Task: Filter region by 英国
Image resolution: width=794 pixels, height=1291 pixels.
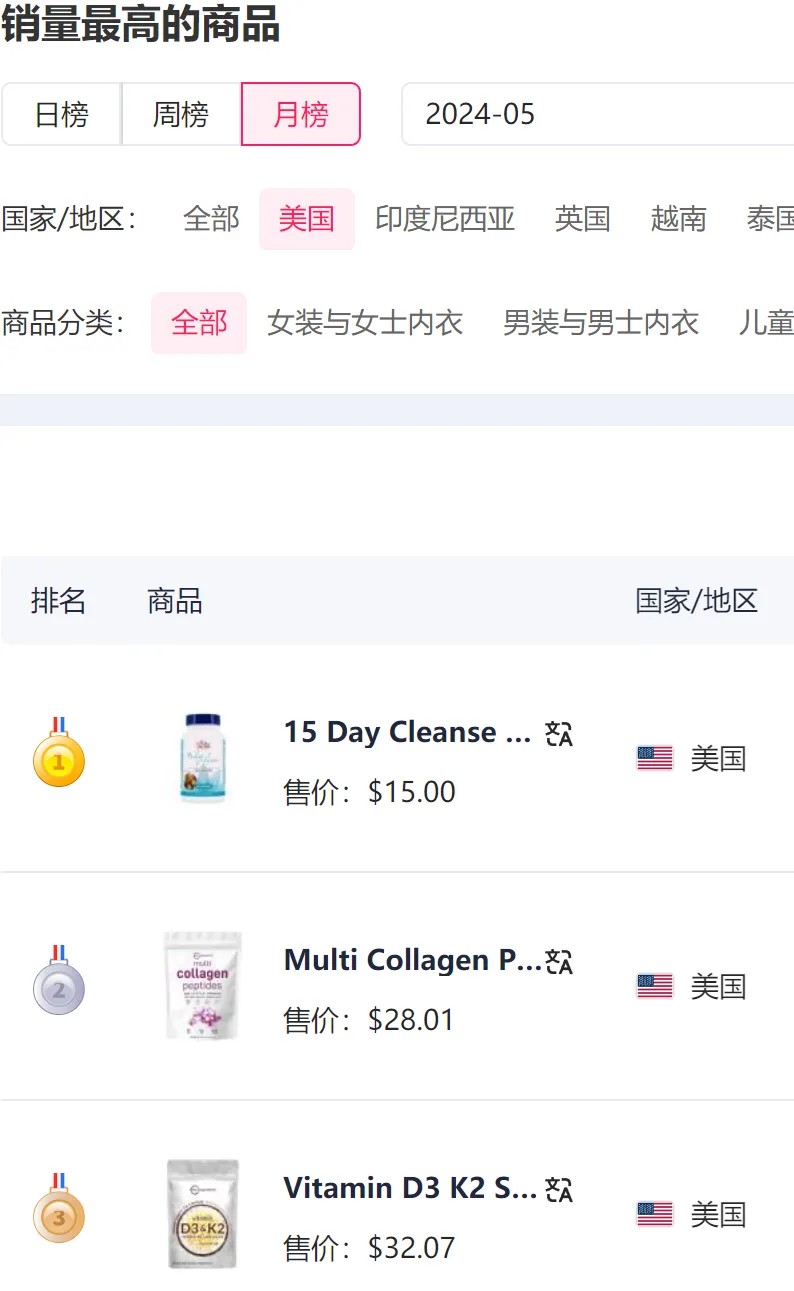Action: [583, 219]
